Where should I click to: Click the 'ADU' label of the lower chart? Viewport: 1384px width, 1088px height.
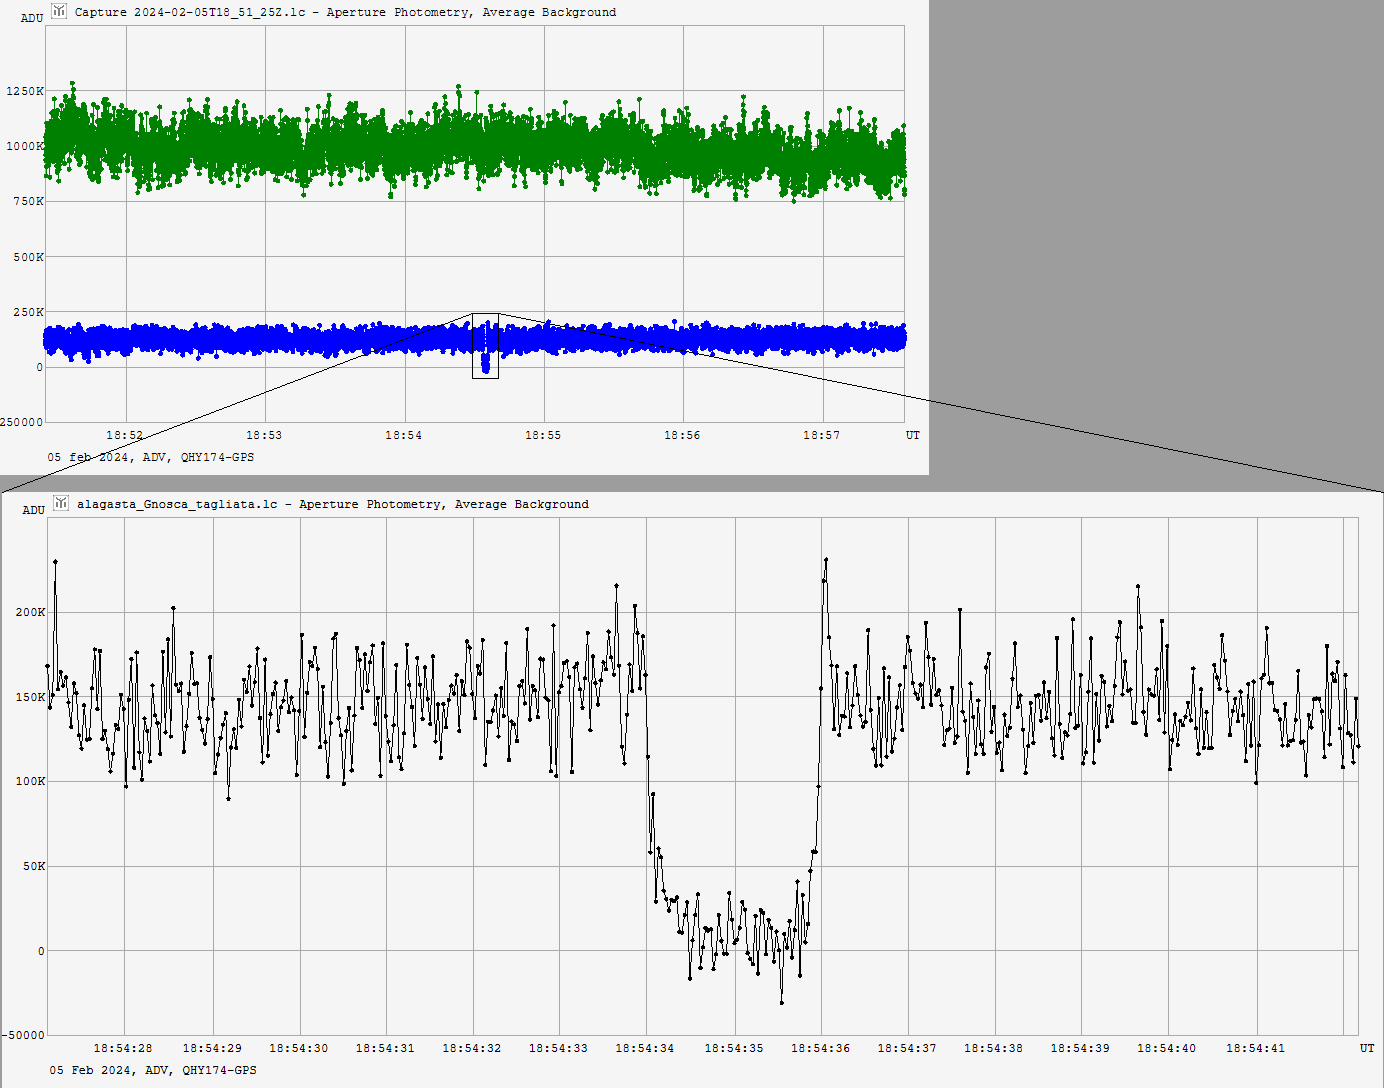tap(34, 510)
